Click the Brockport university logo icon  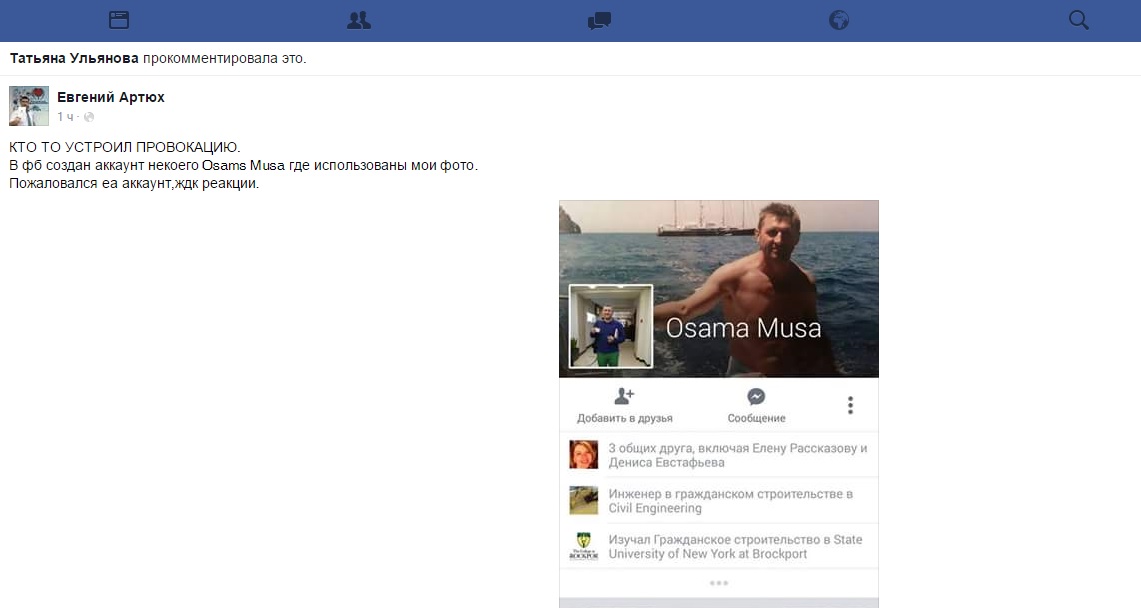(x=584, y=546)
